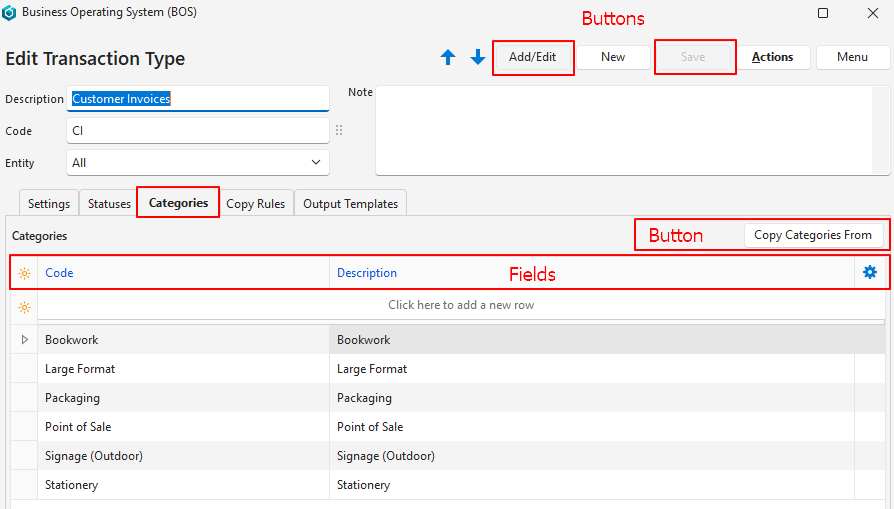Image resolution: width=894 pixels, height=509 pixels.
Task: Click the blue down arrow icon
Action: (478, 58)
